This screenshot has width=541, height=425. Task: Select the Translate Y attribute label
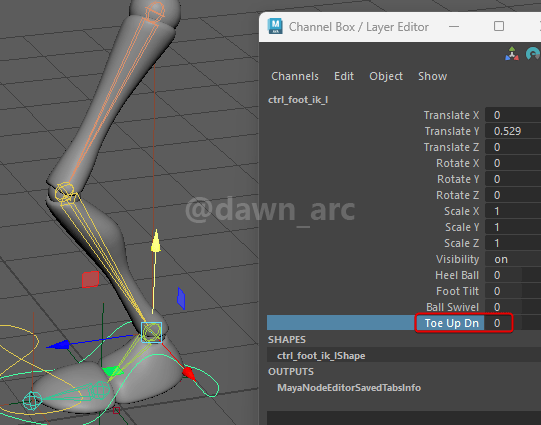click(452, 131)
